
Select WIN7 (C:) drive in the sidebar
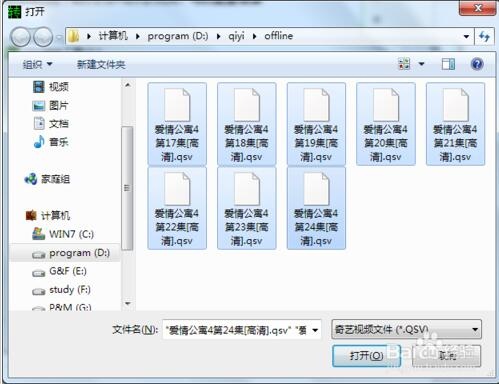coord(71,234)
